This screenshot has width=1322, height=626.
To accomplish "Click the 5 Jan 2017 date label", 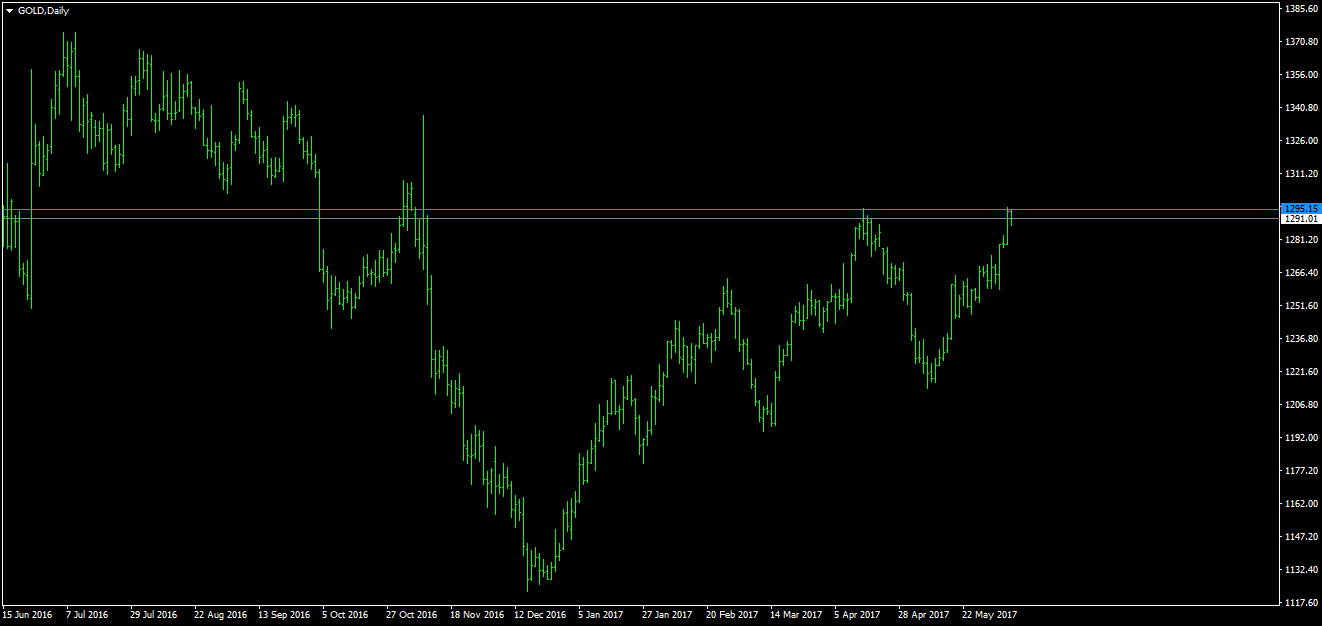I will tap(601, 615).
